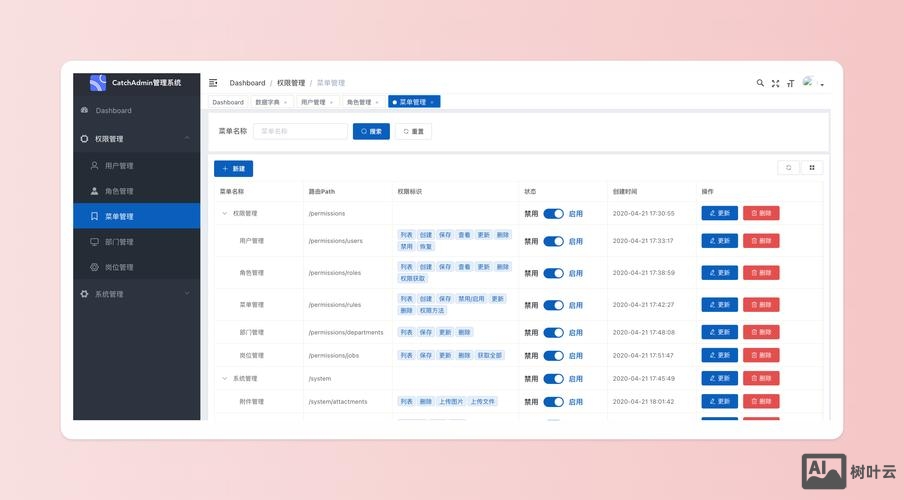904x500 pixels.
Task: Close the 用户管理 tab
Action: [x=332, y=103]
